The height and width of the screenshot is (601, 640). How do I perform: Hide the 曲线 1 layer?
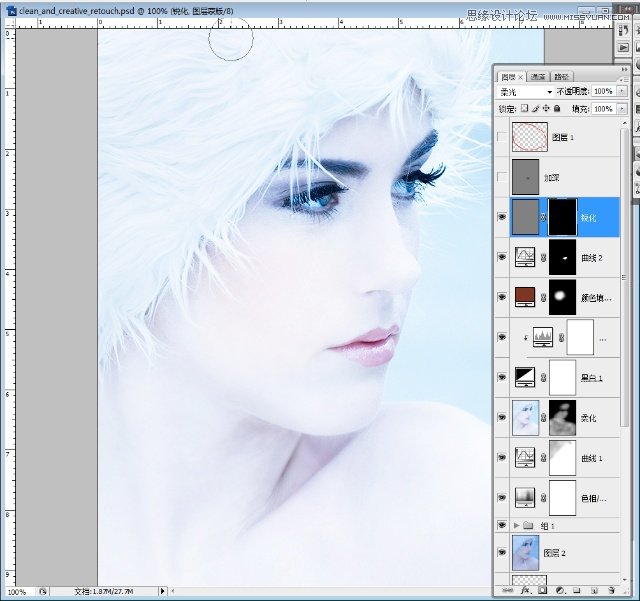(x=502, y=457)
